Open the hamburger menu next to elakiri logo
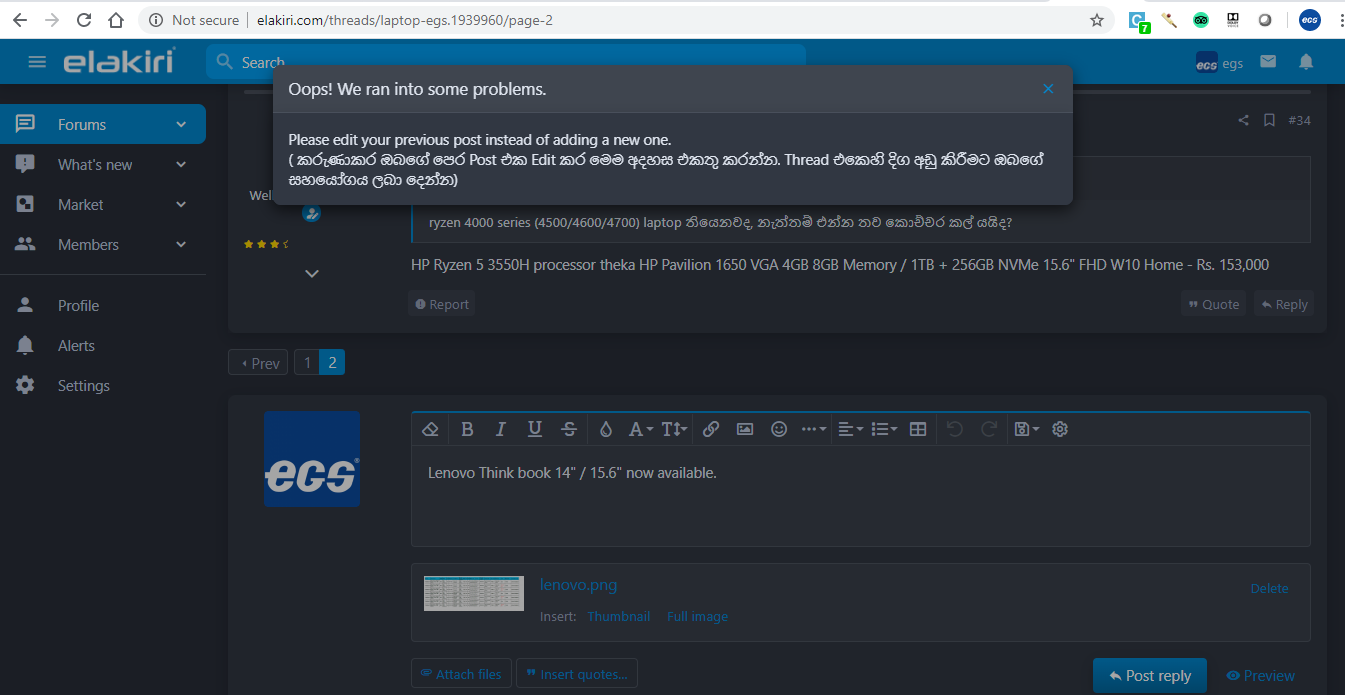This screenshot has height=695, width=1345. (37, 62)
